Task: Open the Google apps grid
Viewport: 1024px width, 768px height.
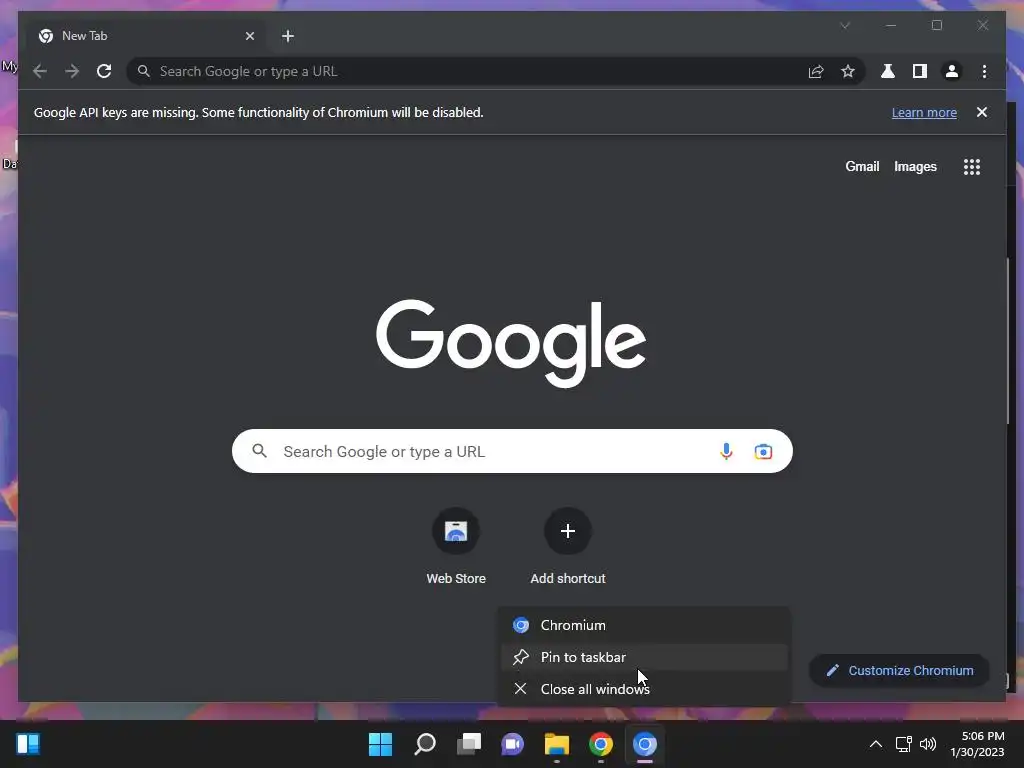Action: [x=972, y=167]
